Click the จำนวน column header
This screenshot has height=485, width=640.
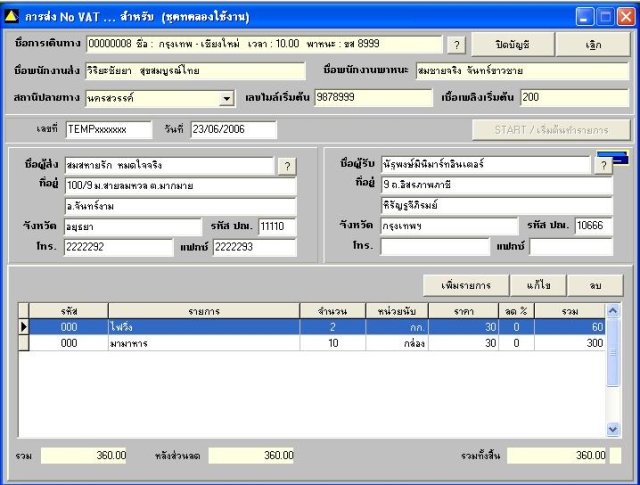(x=333, y=311)
